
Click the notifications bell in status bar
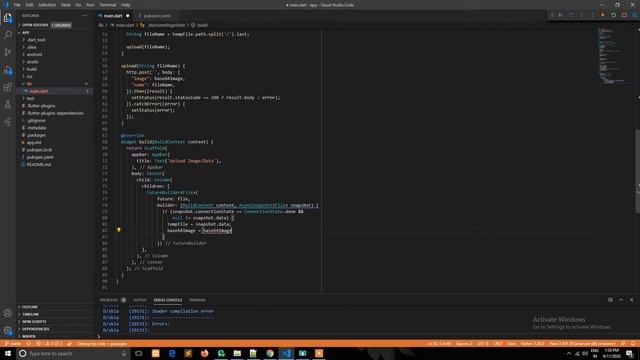point(633,344)
